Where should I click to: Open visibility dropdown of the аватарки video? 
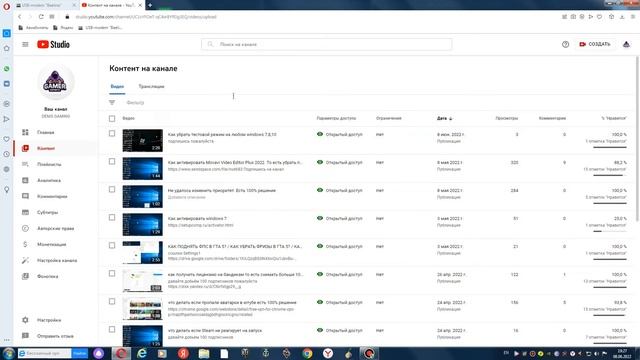[340, 302]
